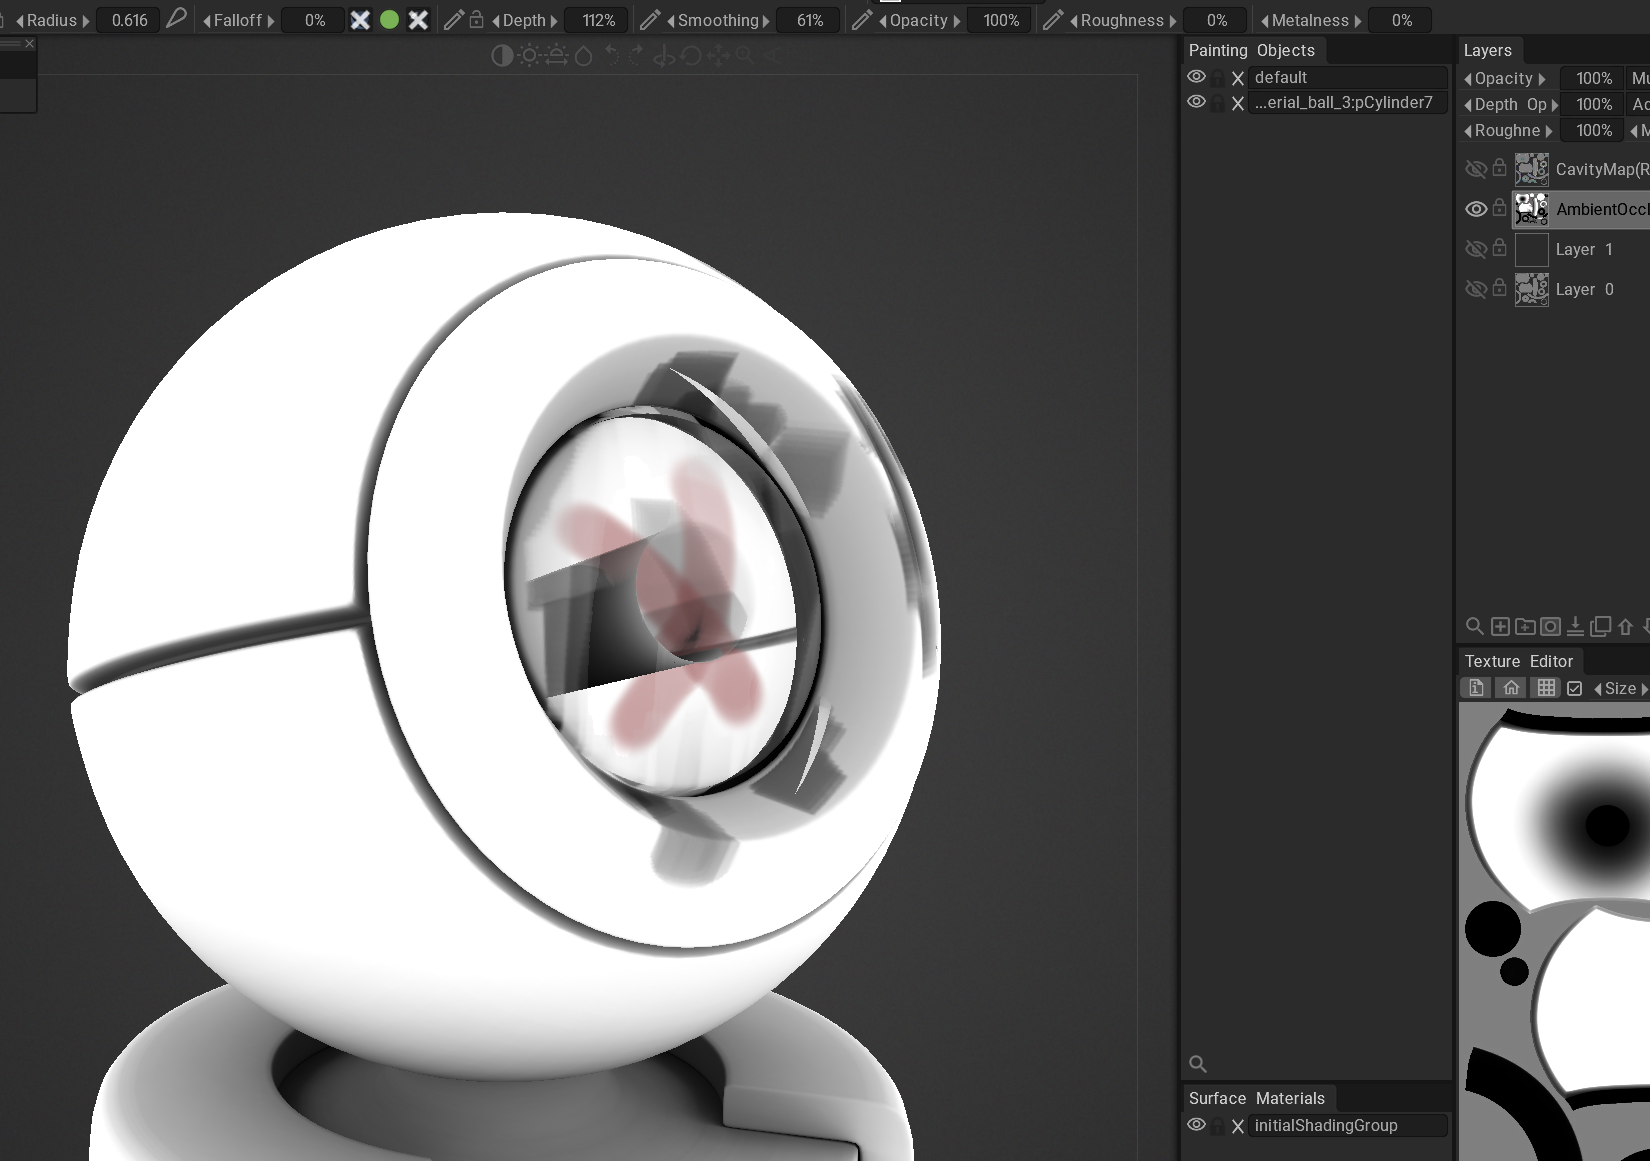Increase brush Opacity with the right arrow

pos(957,20)
